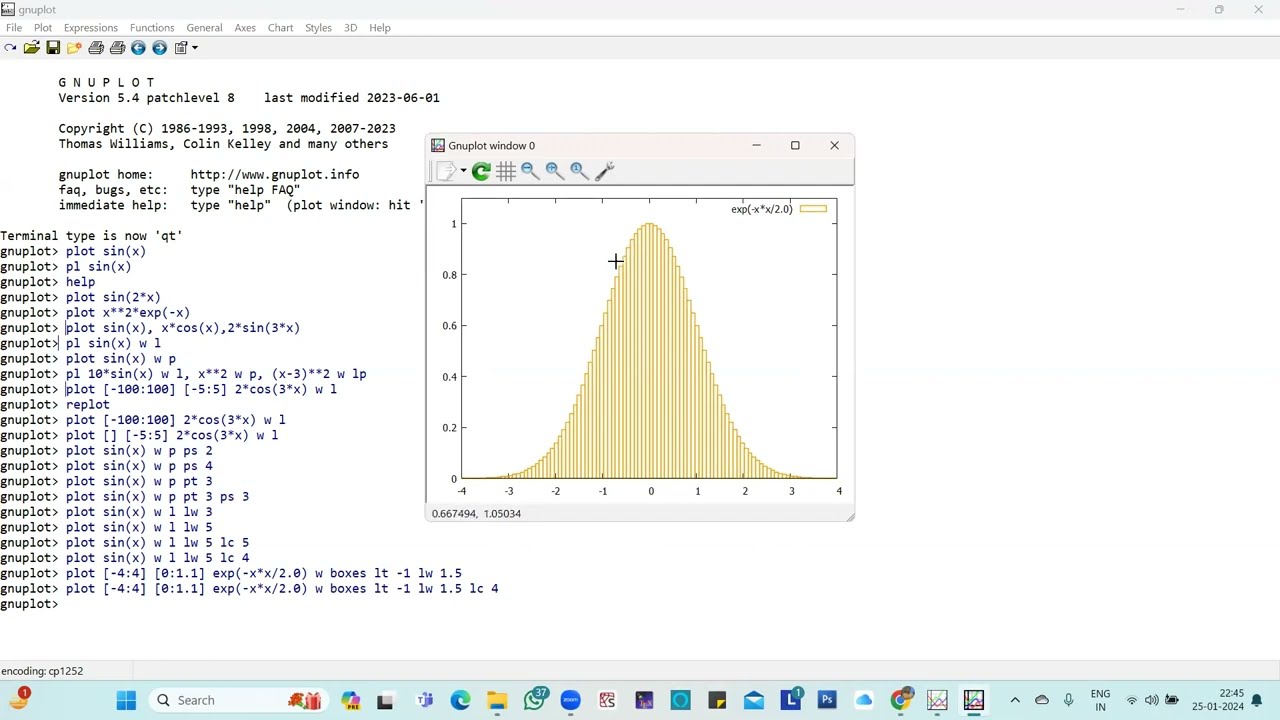Screen dimensions: 1280x720
Task: Open Microsoft Edge from the taskbar
Action: (460, 700)
